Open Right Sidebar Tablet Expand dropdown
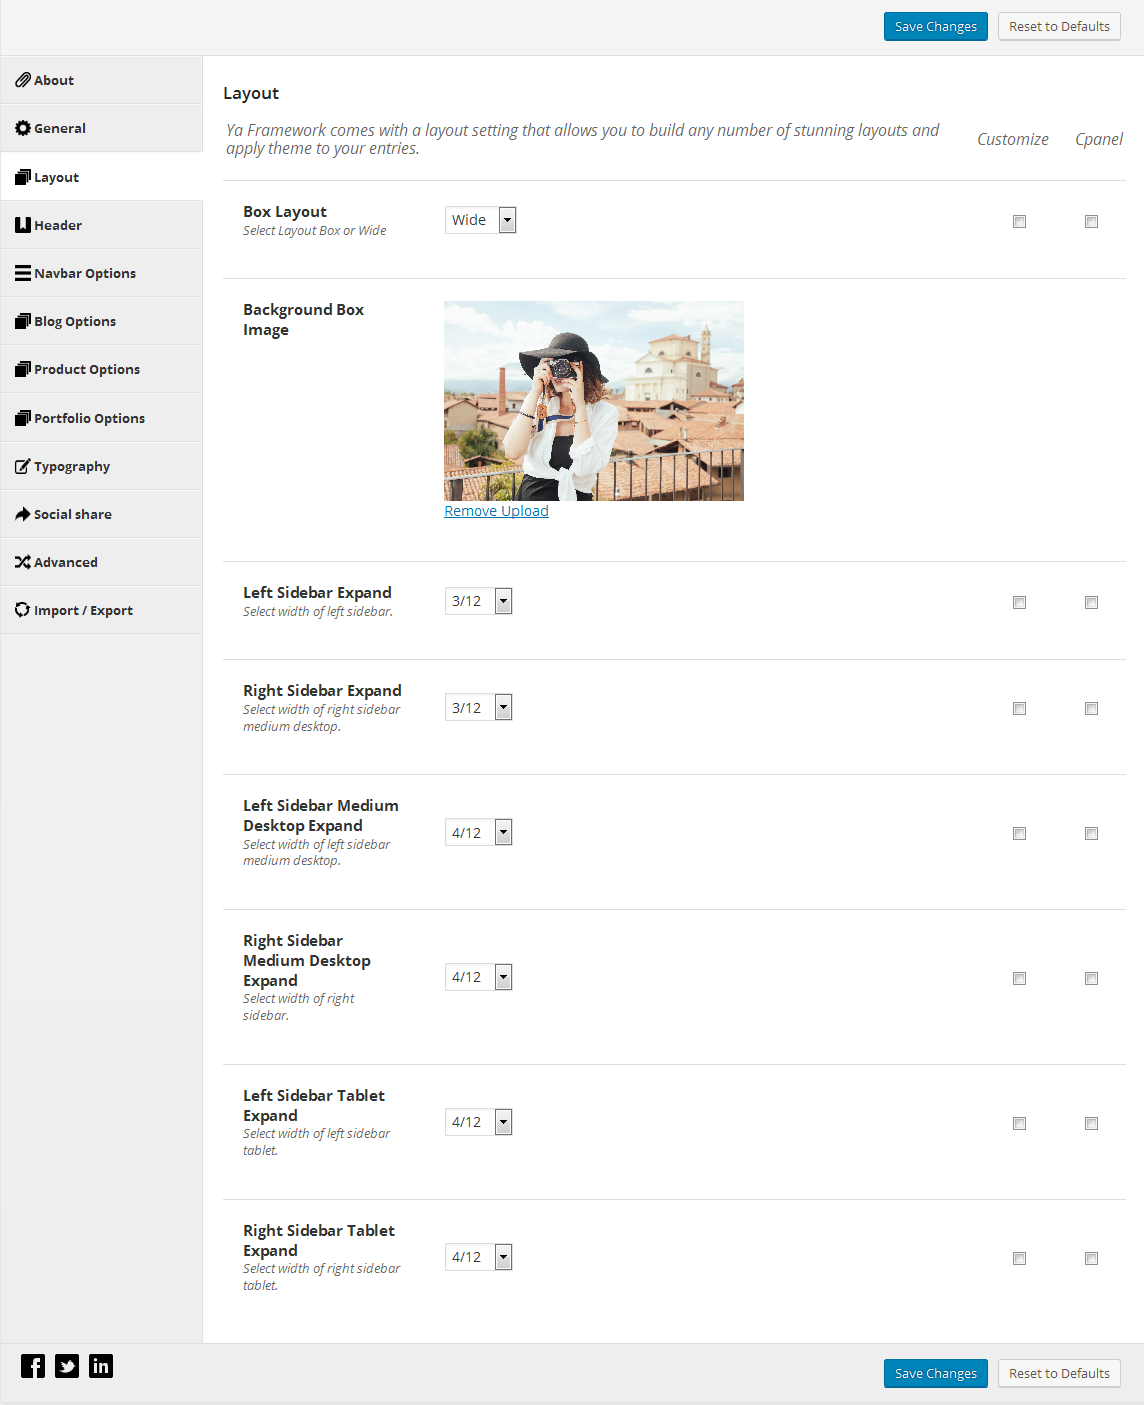This screenshot has height=1405, width=1144. [x=479, y=1257]
